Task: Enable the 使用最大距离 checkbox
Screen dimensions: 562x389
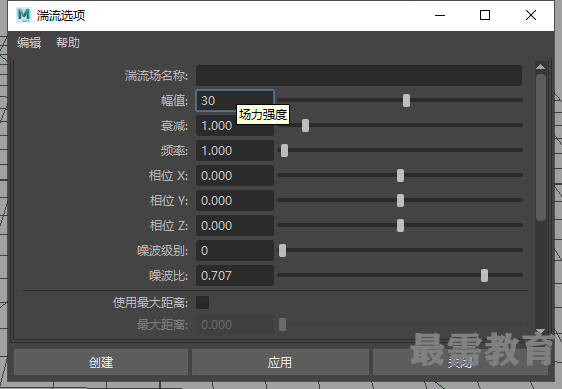Action: (x=203, y=303)
